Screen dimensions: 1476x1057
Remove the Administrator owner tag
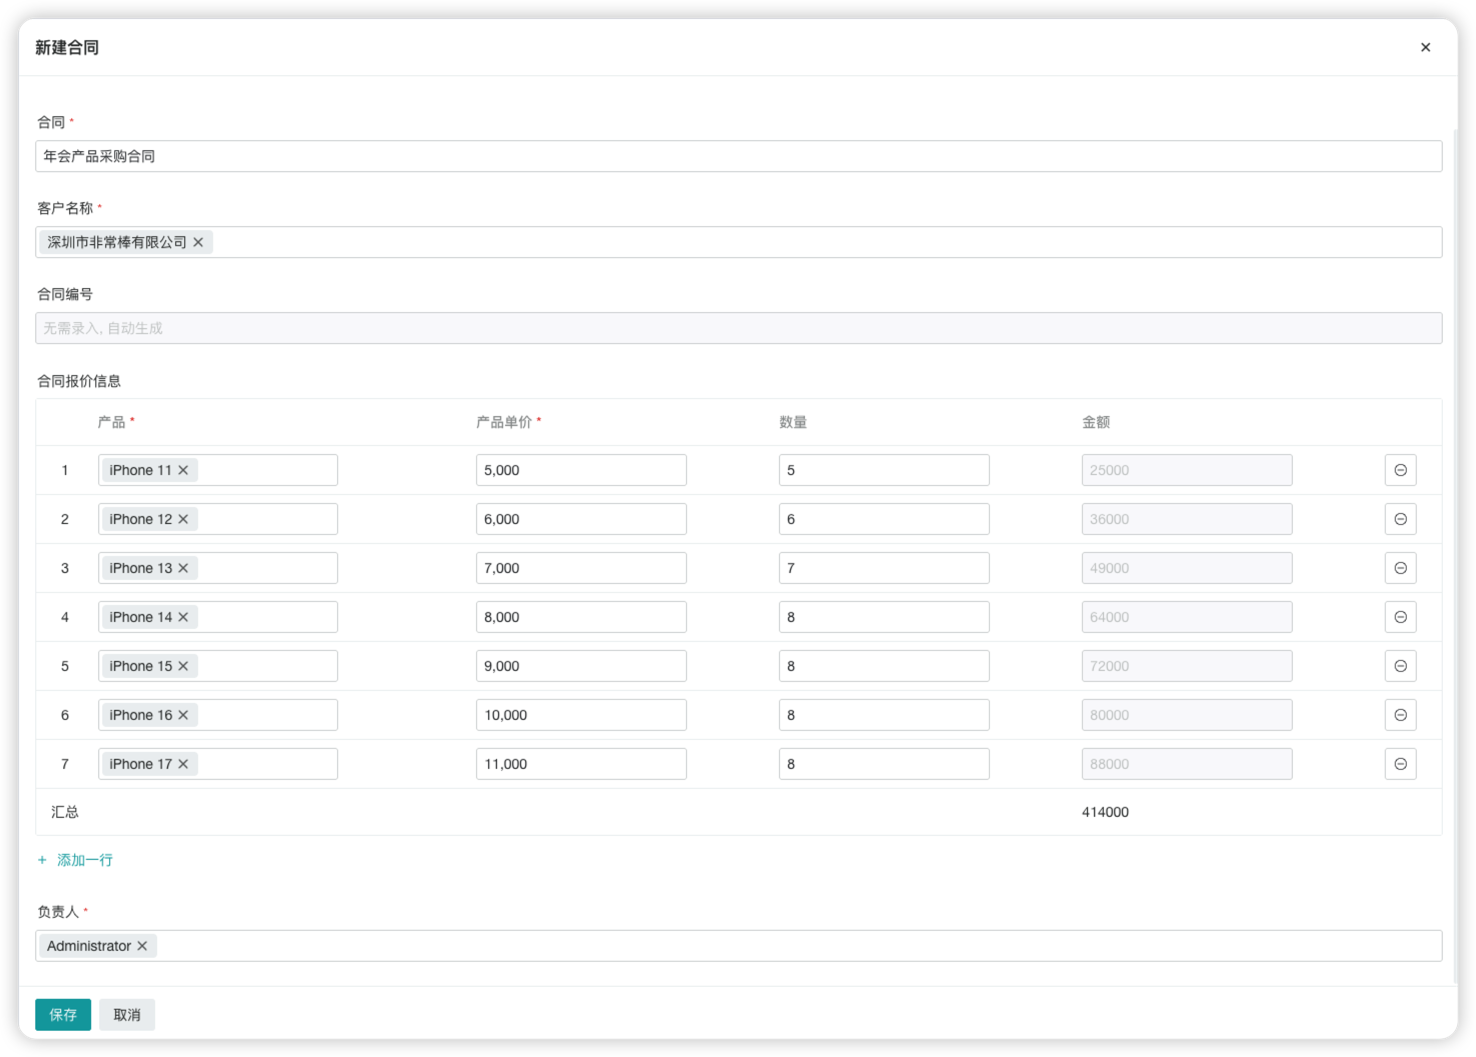point(142,946)
